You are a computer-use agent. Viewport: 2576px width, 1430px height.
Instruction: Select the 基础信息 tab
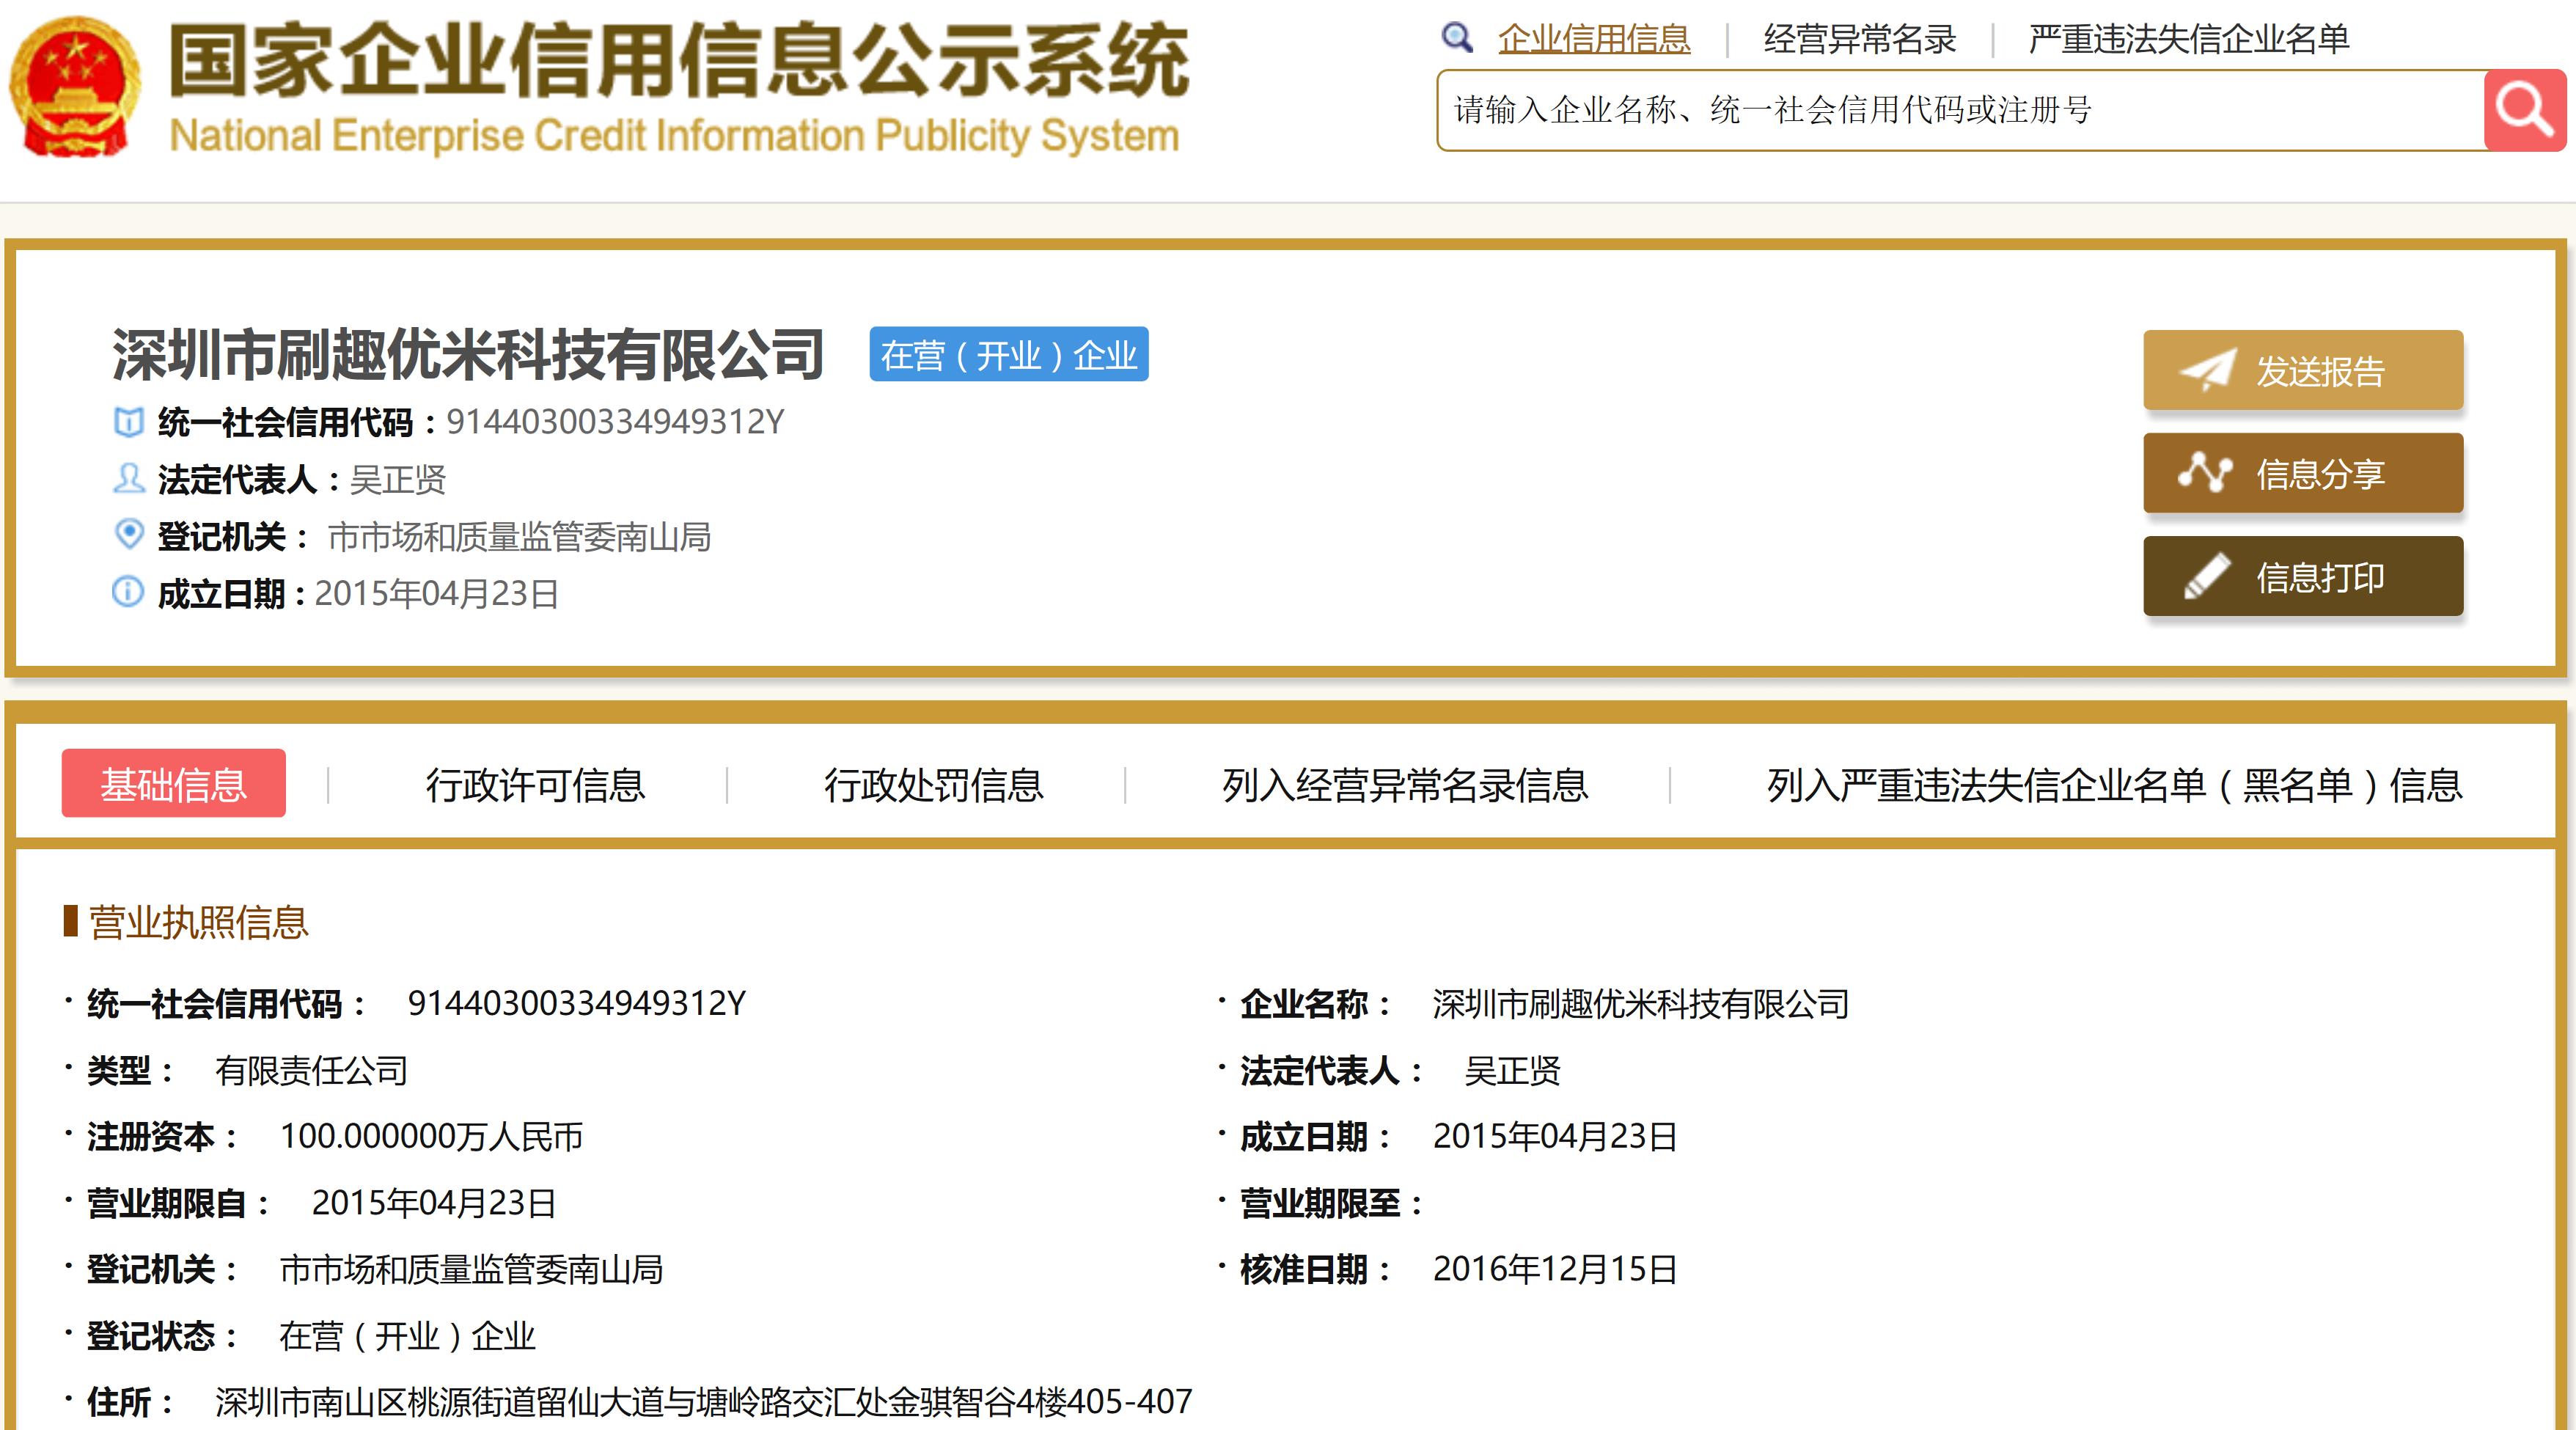(x=174, y=784)
